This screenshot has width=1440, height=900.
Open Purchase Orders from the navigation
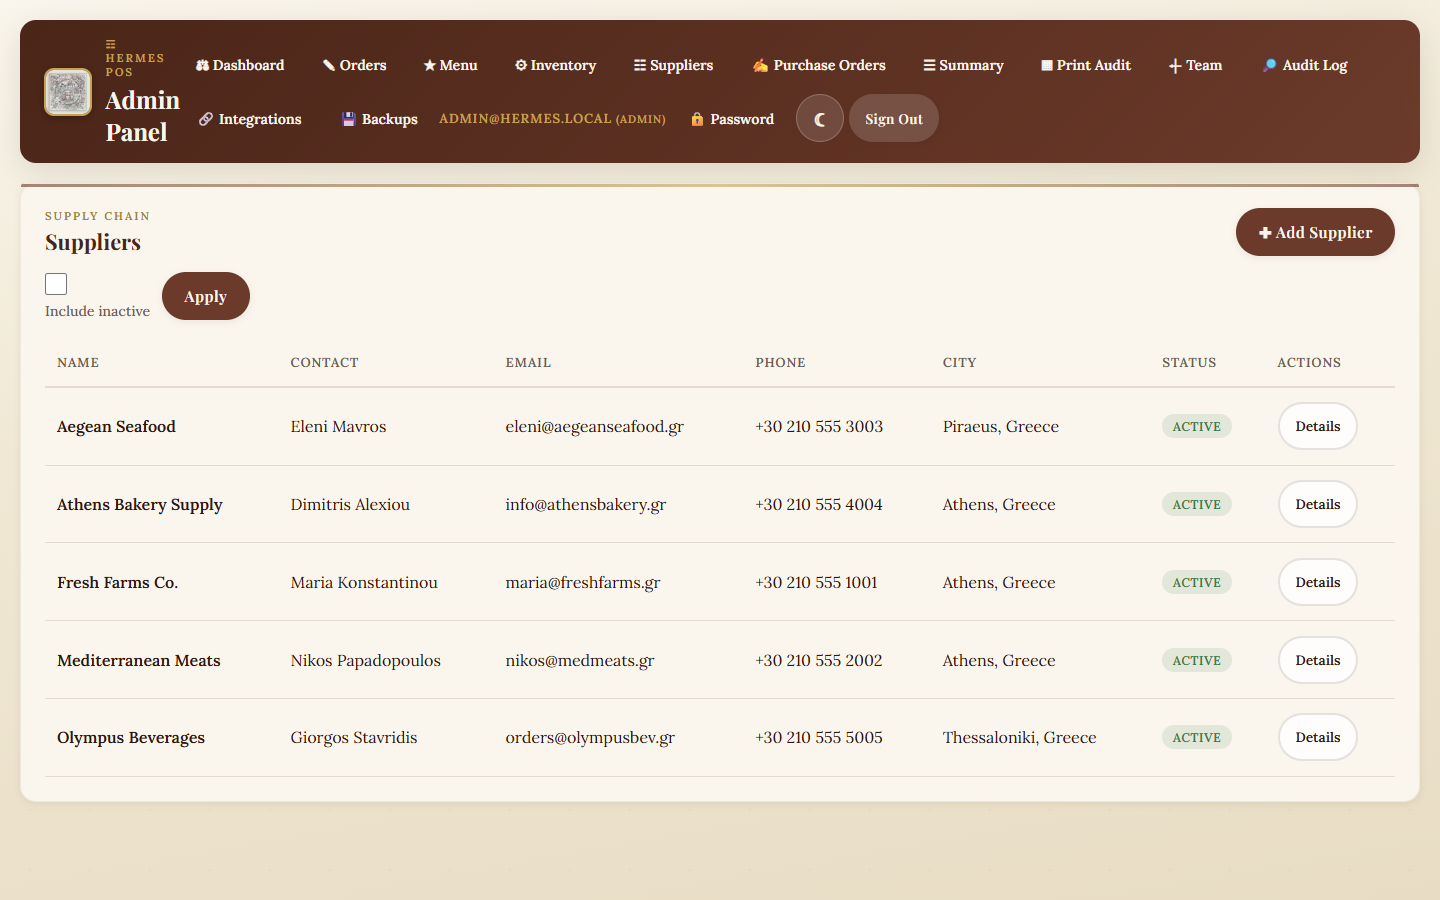pyautogui.click(x=818, y=65)
